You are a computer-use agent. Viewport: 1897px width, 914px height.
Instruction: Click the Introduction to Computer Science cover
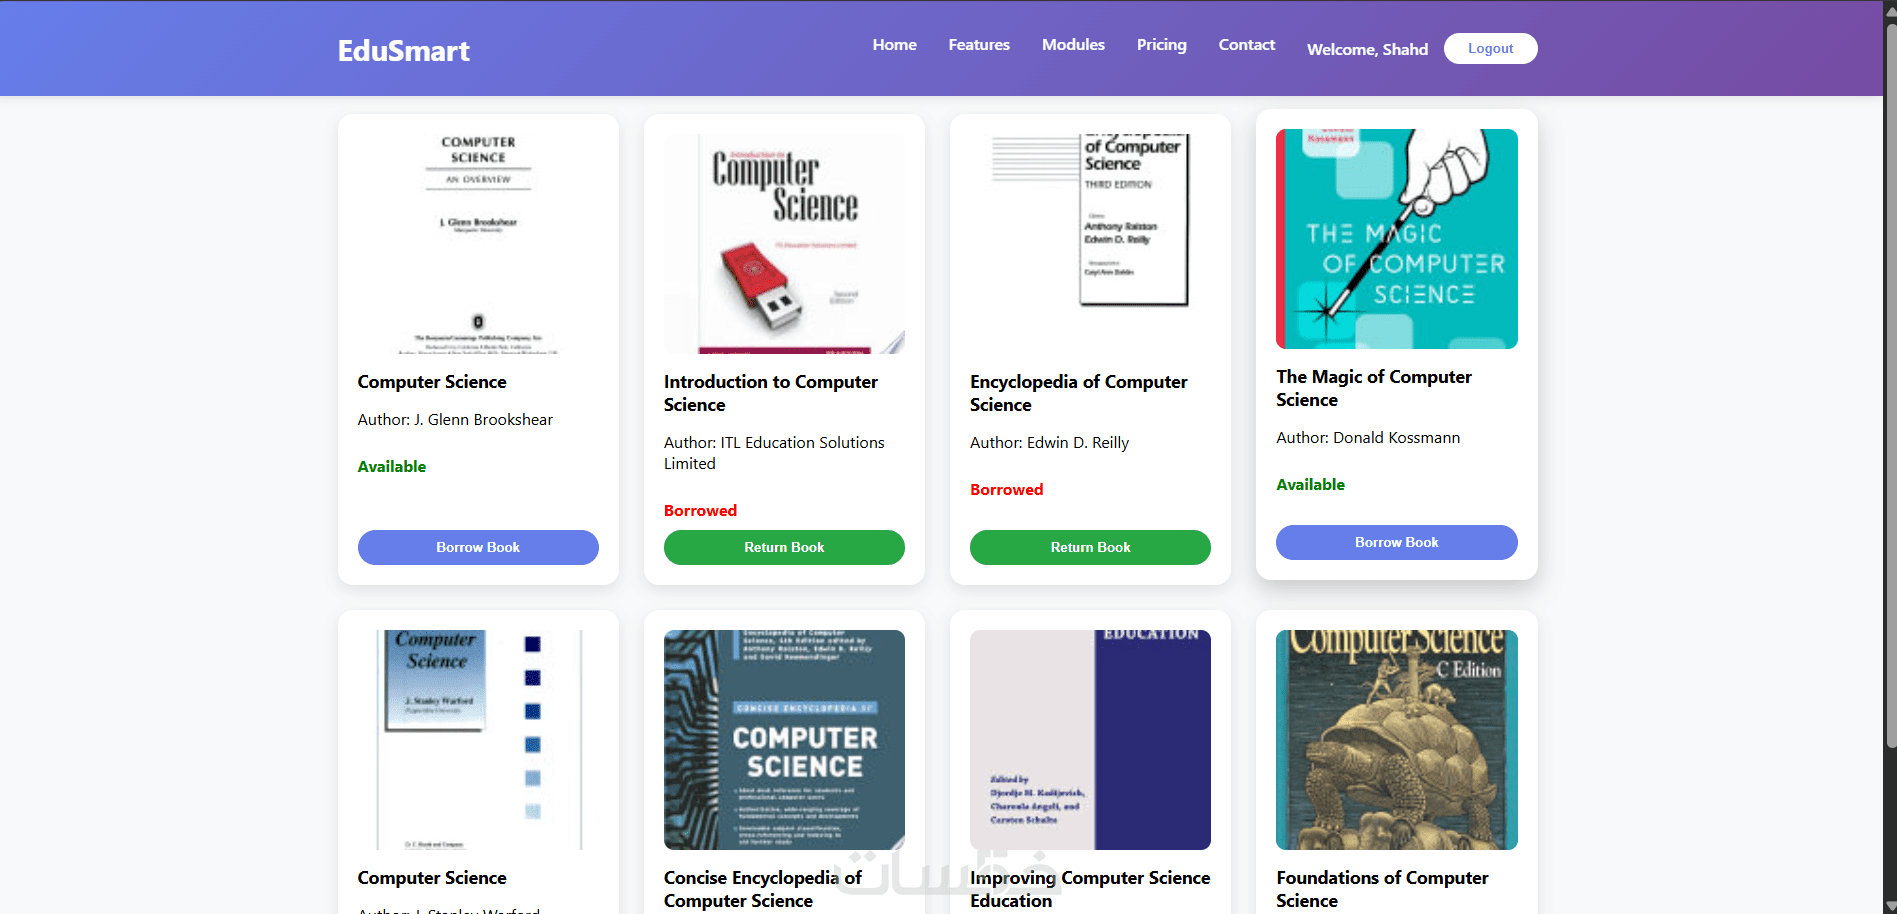point(784,243)
